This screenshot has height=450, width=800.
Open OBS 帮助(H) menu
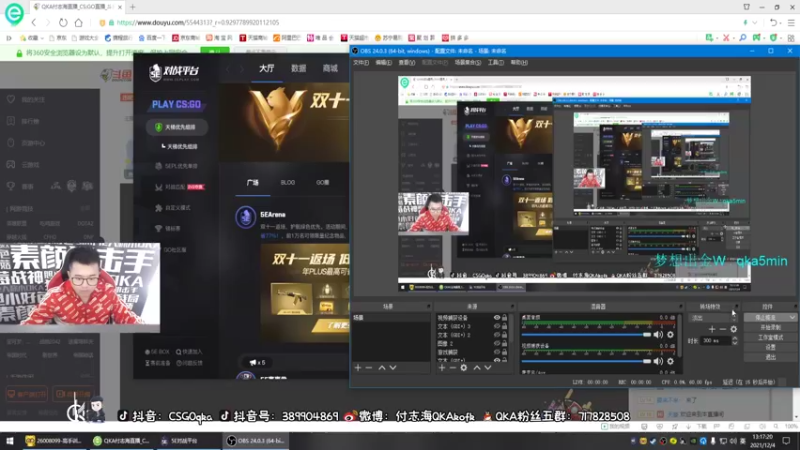point(519,63)
